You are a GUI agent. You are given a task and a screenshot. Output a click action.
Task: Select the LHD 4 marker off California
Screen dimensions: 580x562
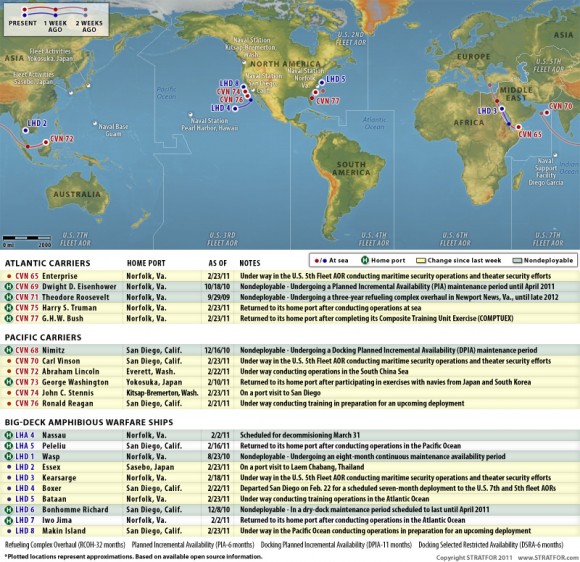tap(235, 109)
